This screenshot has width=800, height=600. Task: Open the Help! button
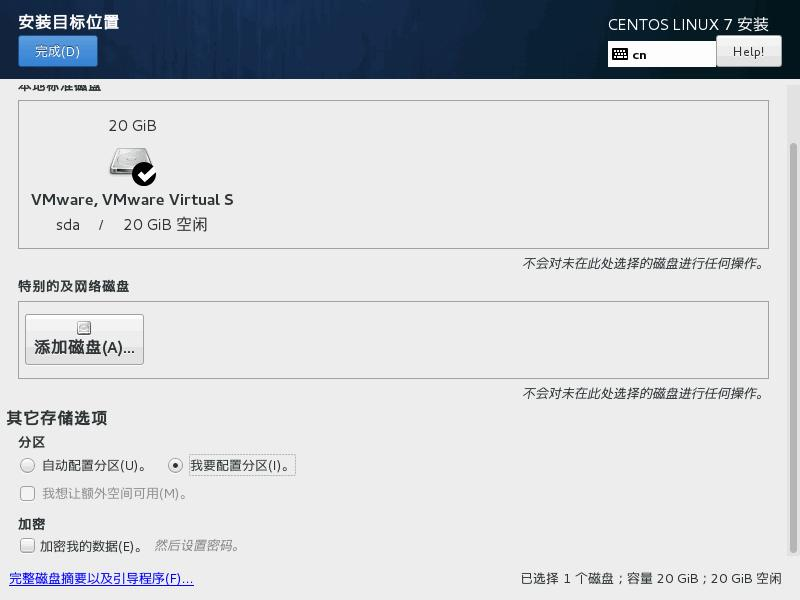[x=748, y=51]
